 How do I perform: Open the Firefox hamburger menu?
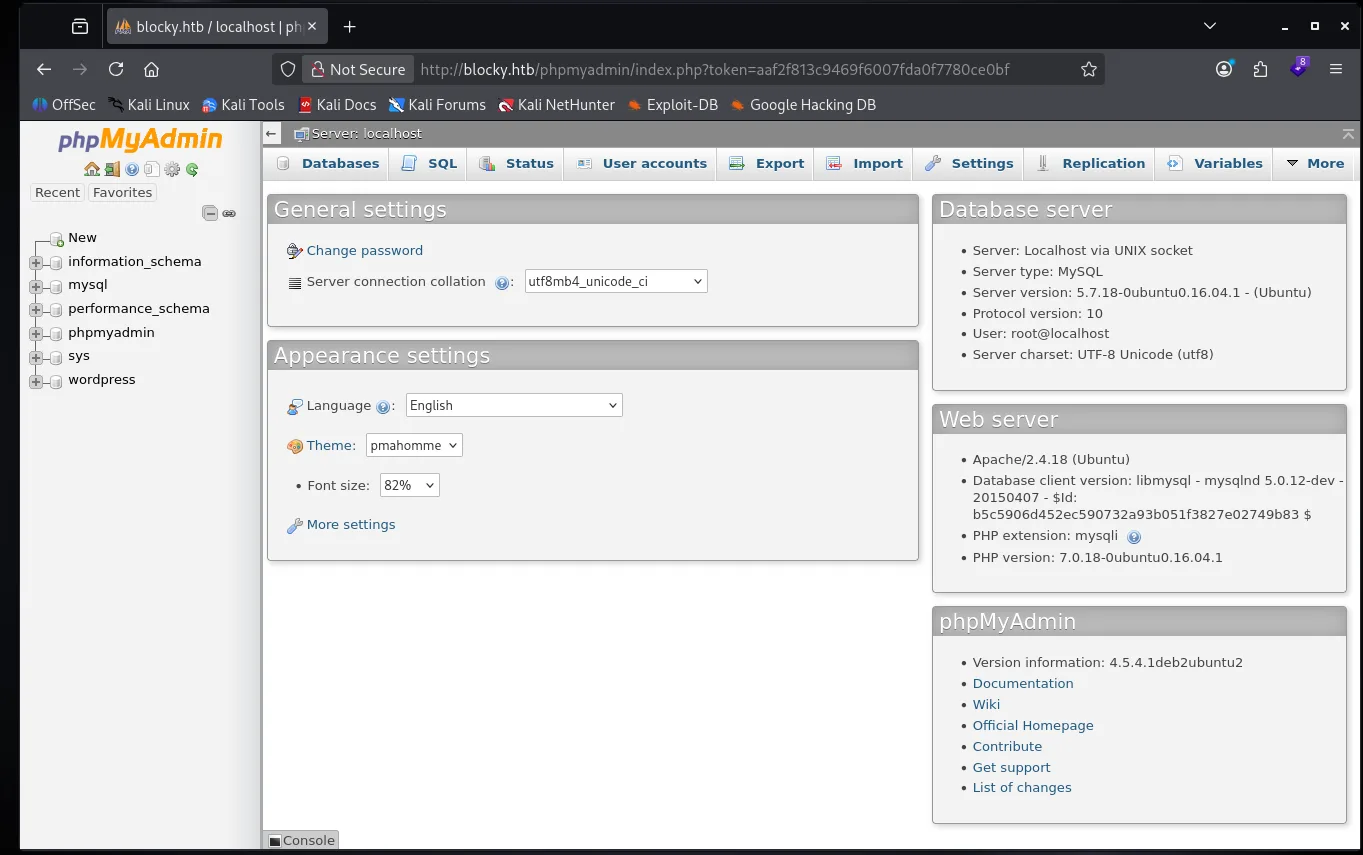1336,69
